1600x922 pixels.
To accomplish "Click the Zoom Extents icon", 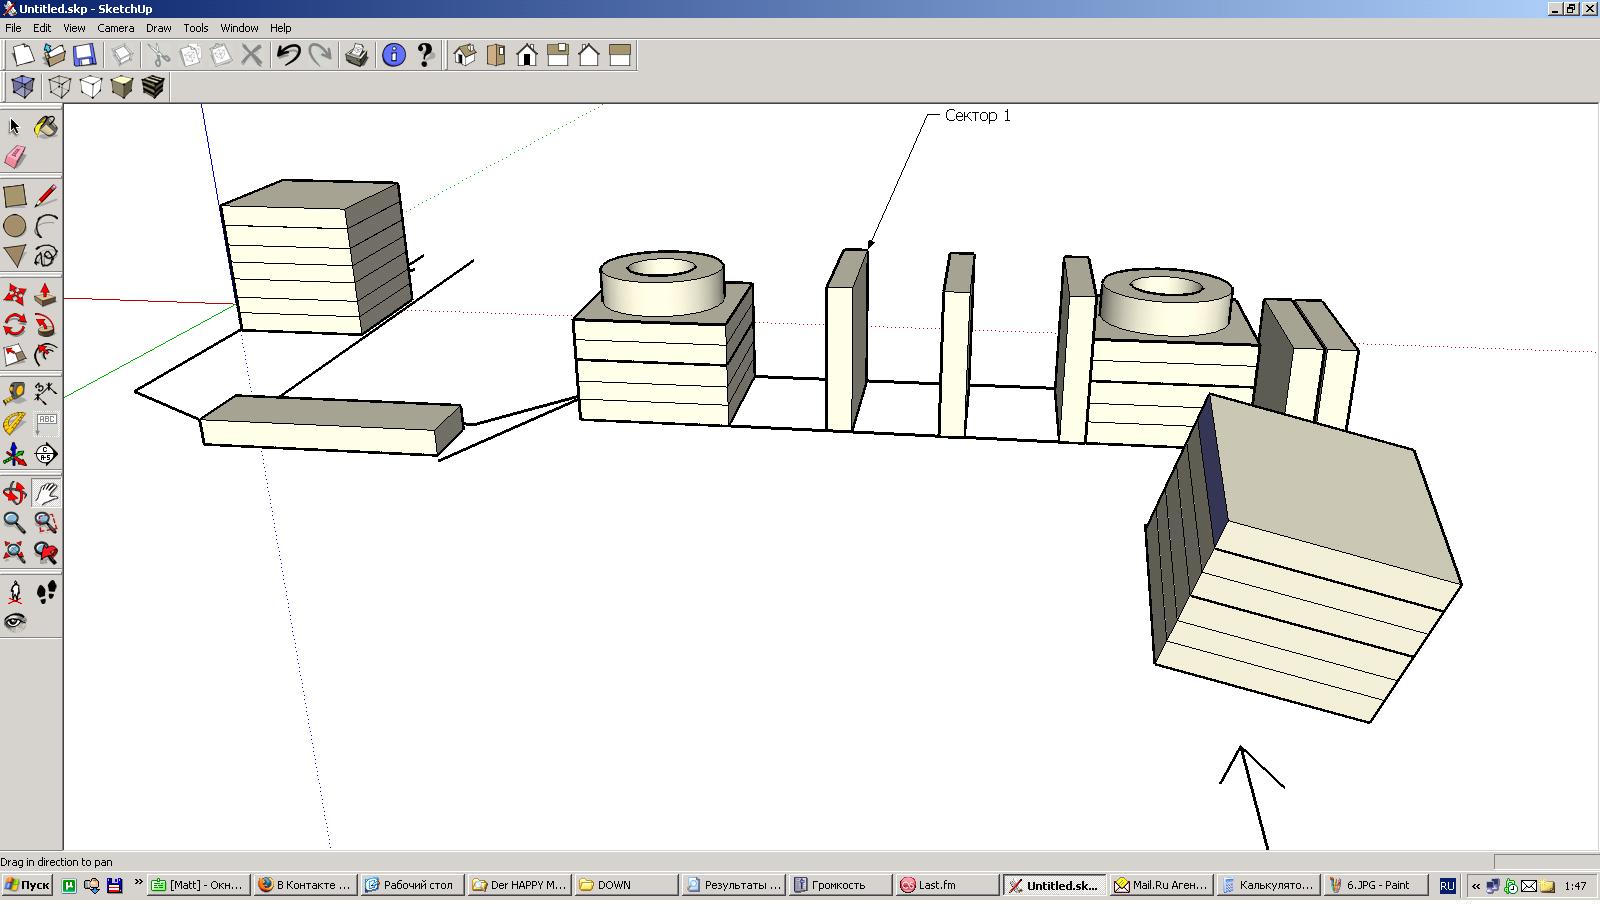I will (x=15, y=552).
